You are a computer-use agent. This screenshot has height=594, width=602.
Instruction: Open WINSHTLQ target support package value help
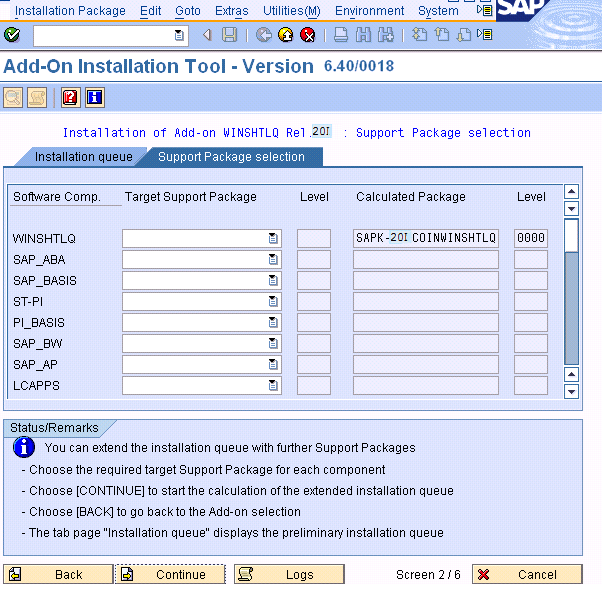point(273,238)
